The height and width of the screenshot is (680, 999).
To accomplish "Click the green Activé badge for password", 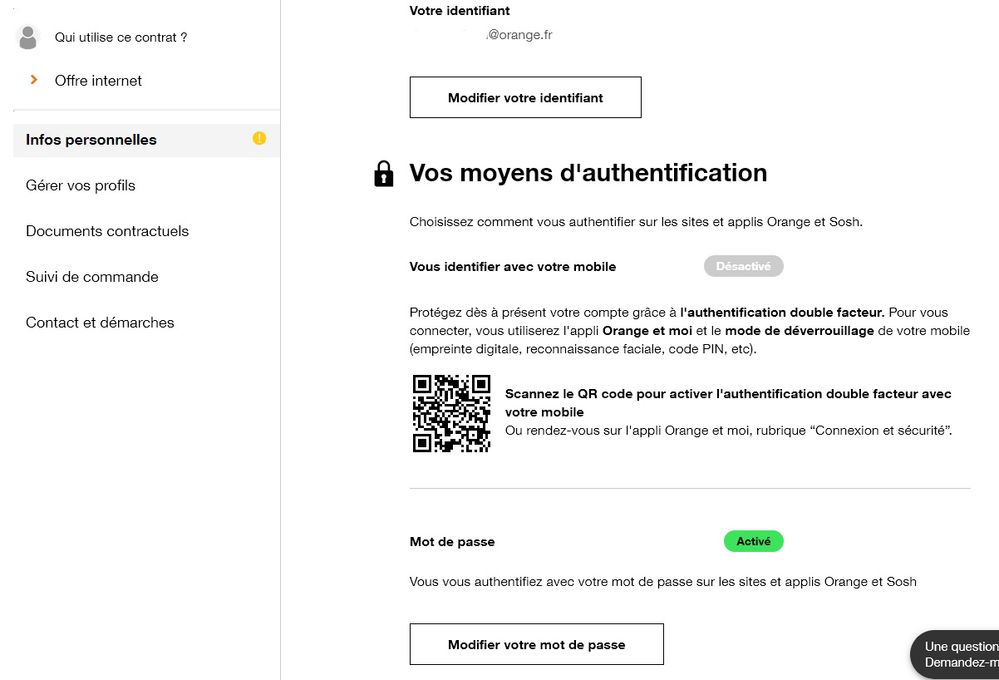I will pyautogui.click(x=754, y=541).
